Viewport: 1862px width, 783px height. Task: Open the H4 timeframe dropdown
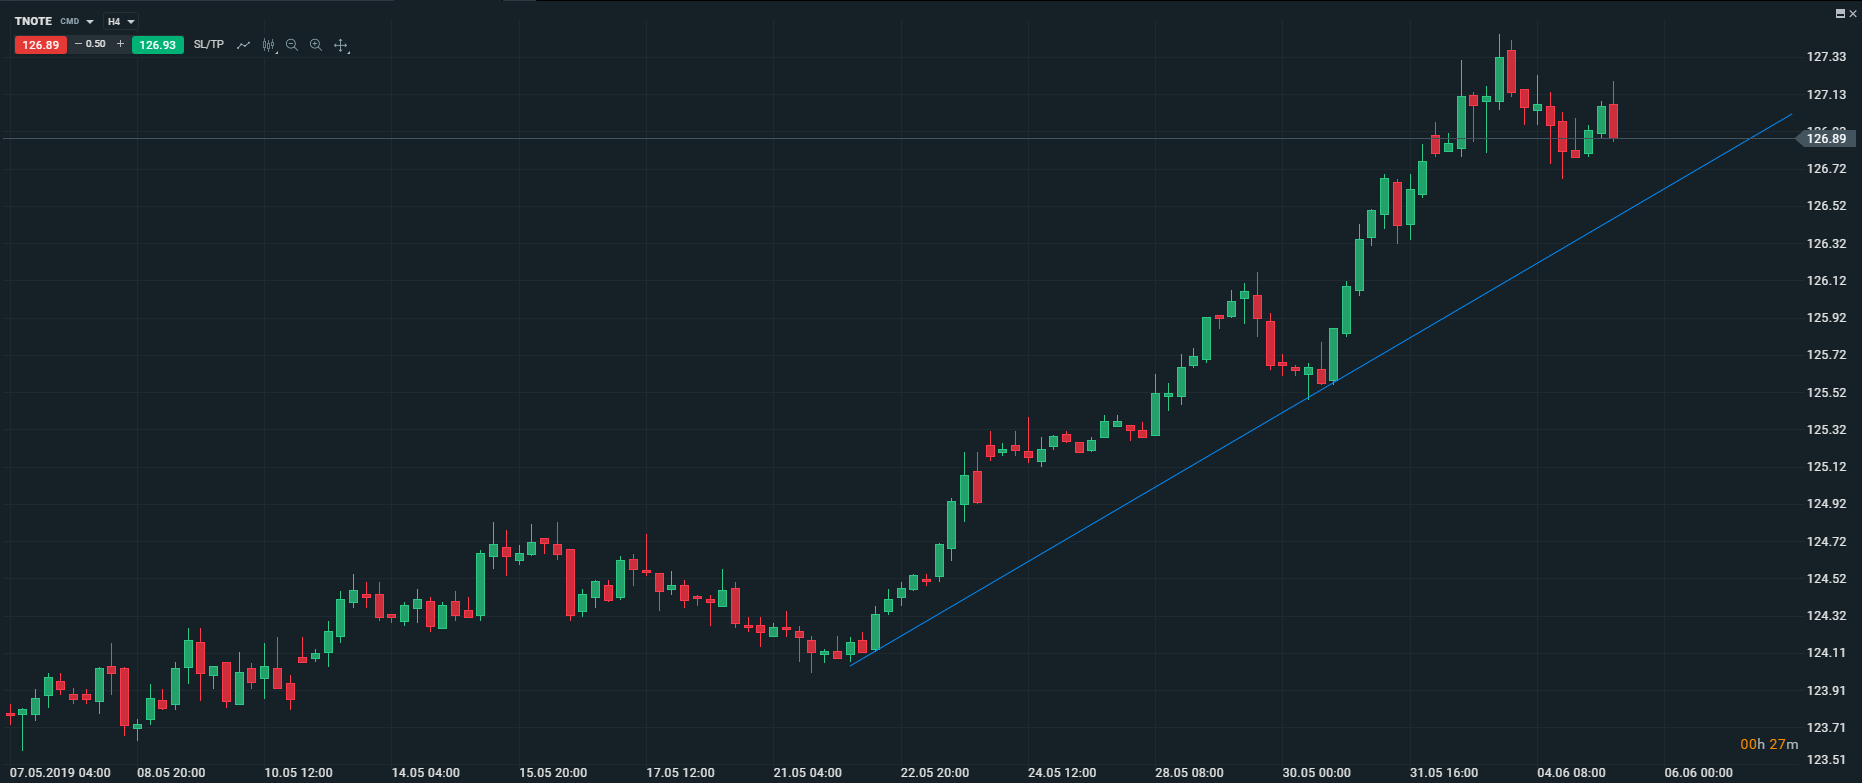pyautogui.click(x=121, y=22)
